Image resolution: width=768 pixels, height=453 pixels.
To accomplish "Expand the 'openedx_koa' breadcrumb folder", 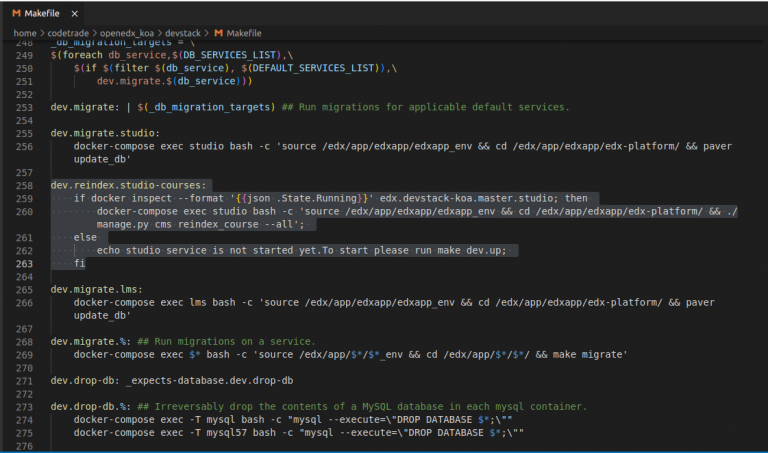I will click(128, 33).
